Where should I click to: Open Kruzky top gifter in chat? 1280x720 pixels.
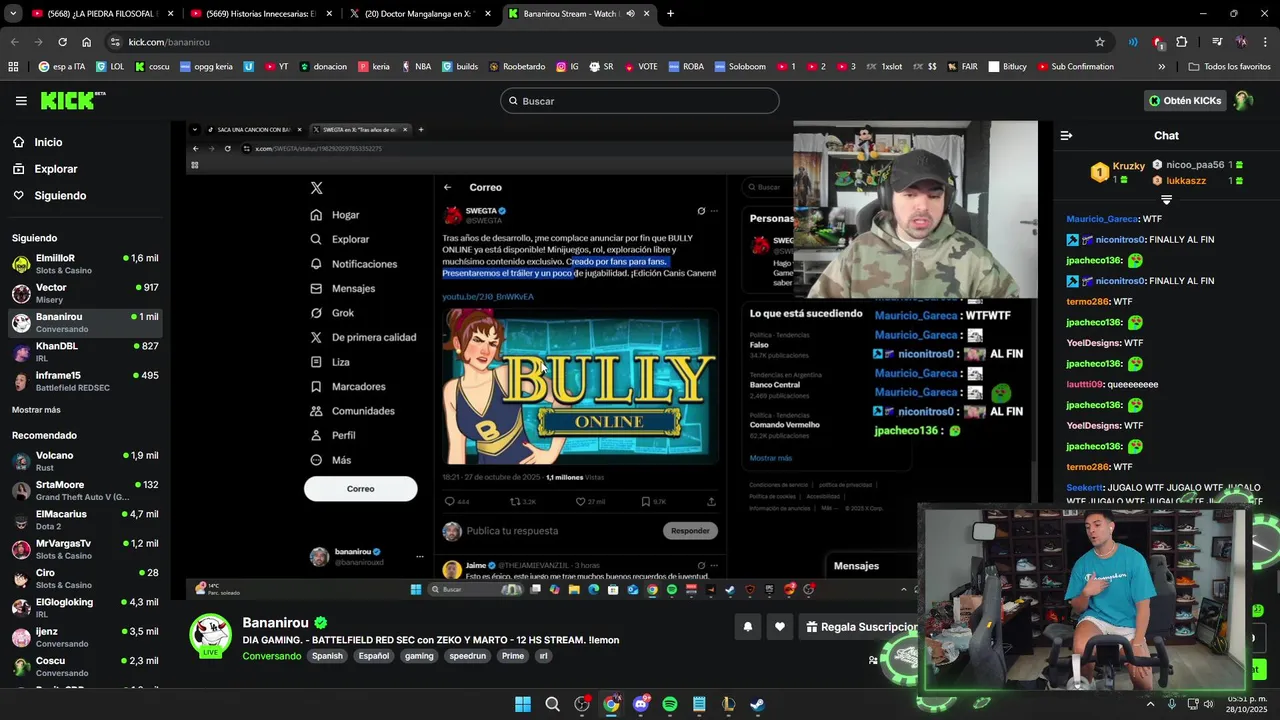pos(1117,172)
